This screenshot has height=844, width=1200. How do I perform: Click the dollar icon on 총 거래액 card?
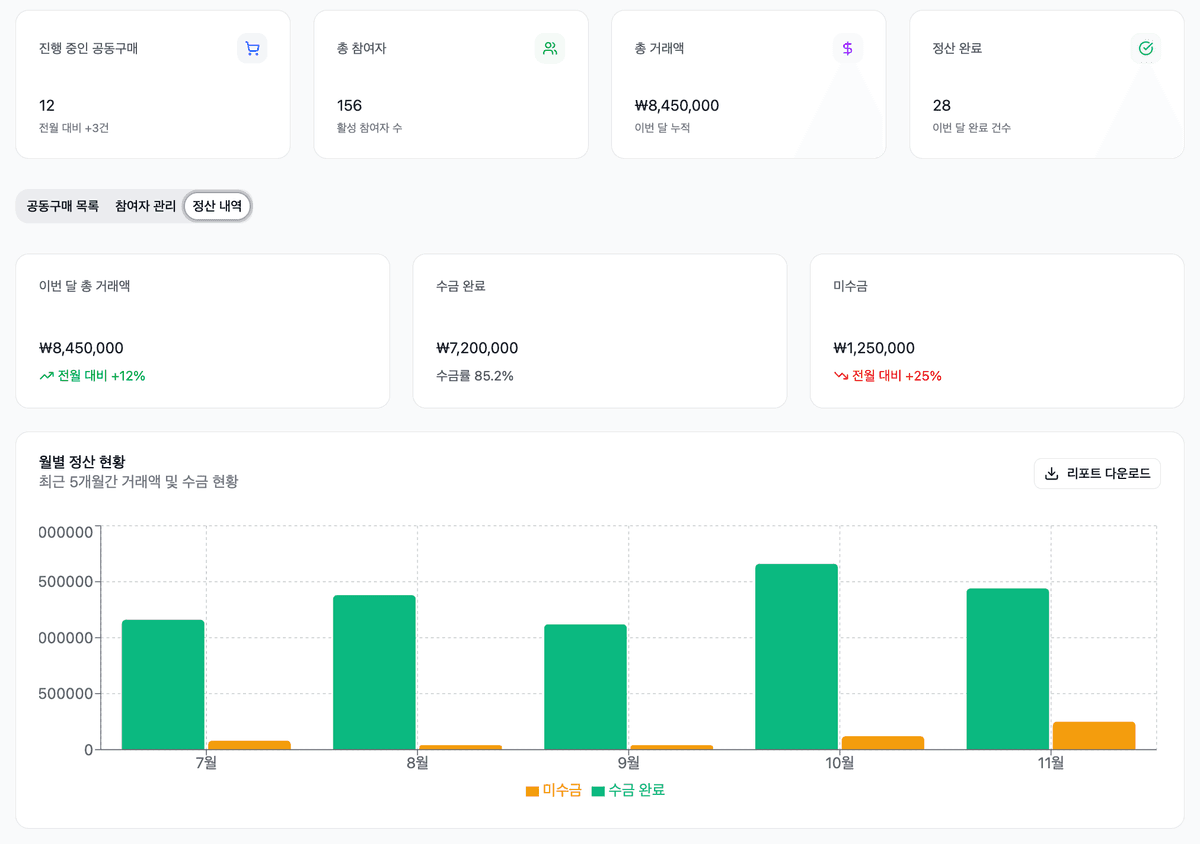point(847,47)
